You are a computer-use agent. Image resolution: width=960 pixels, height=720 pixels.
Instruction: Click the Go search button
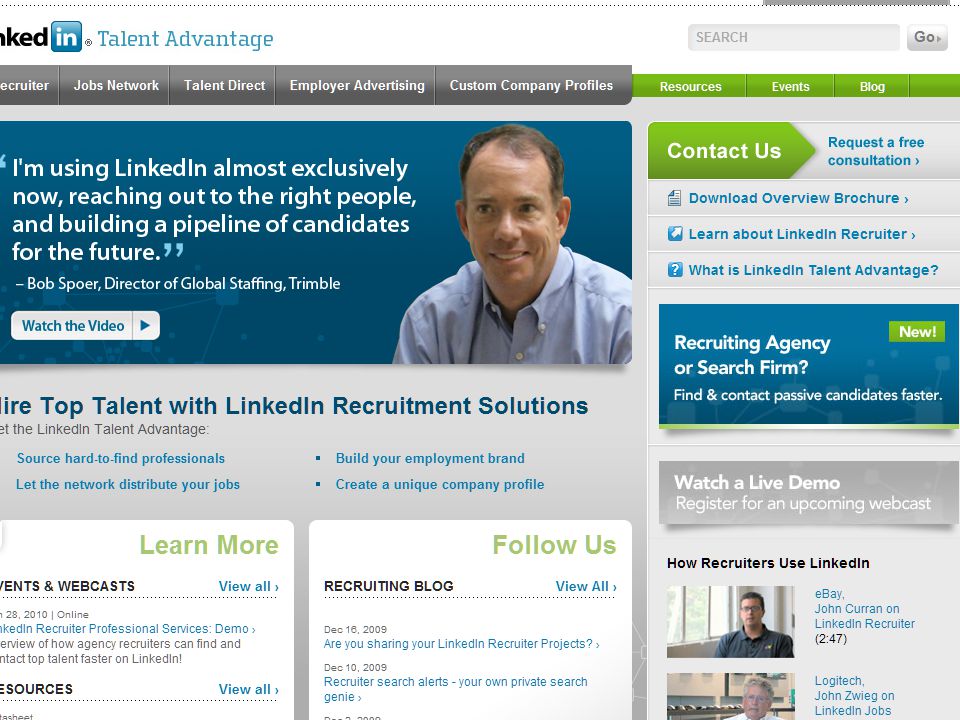coord(927,37)
